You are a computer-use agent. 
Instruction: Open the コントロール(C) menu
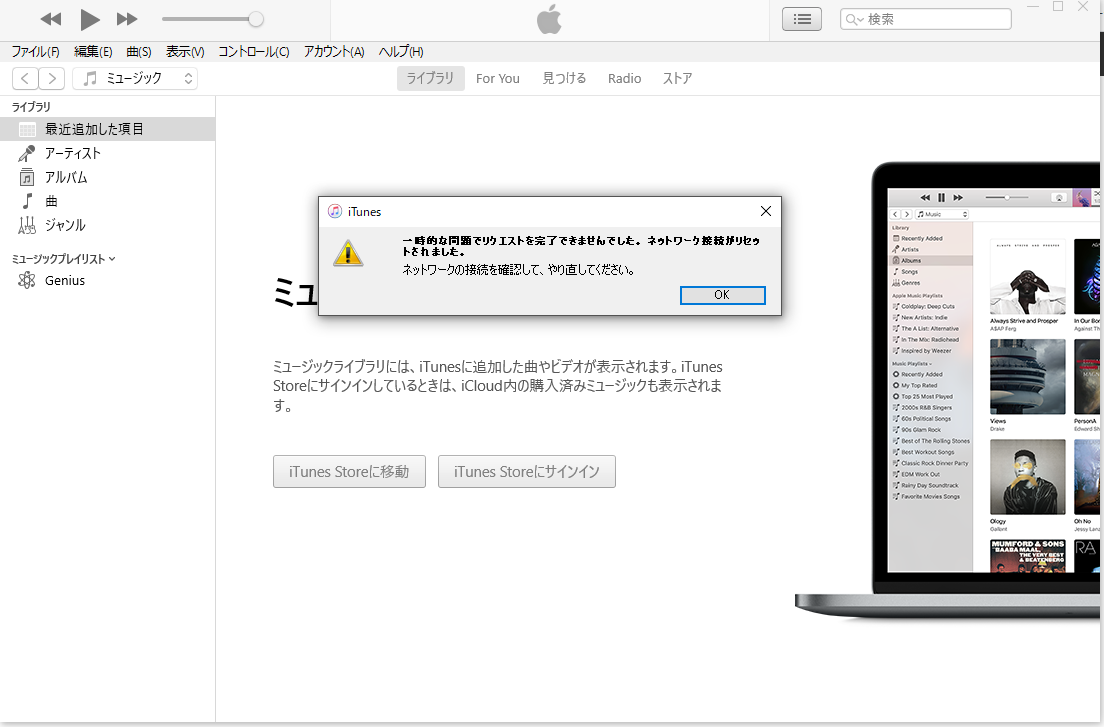pos(253,51)
